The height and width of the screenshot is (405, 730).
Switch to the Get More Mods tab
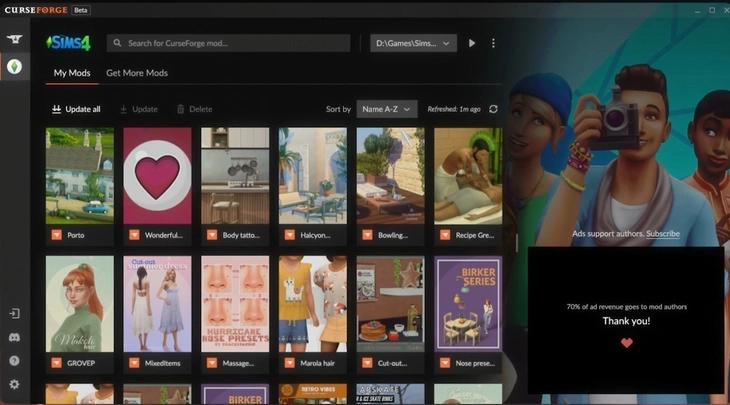click(x=137, y=73)
